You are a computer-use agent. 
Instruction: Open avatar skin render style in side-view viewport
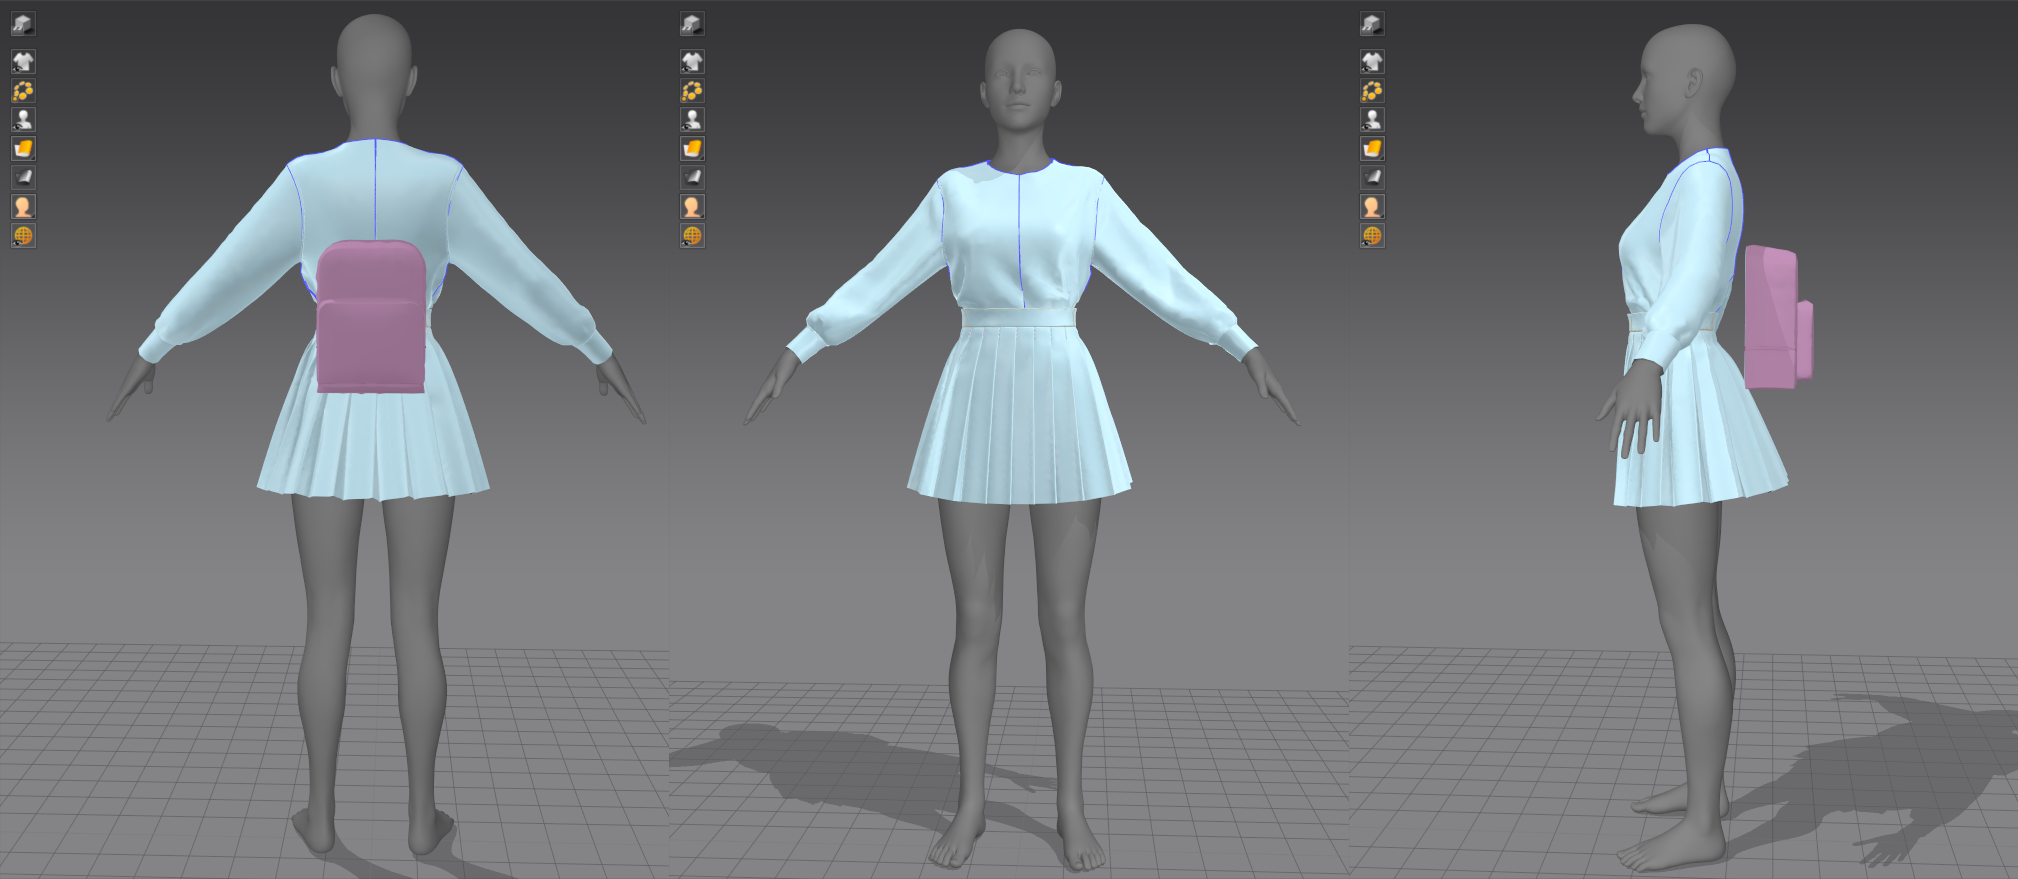click(1372, 207)
